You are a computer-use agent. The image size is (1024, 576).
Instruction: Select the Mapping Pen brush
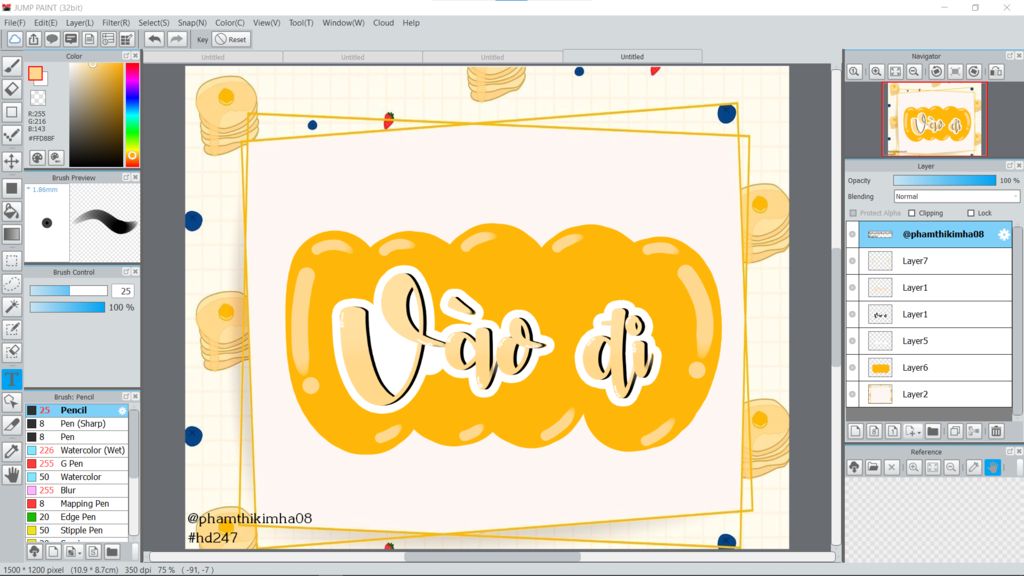tap(77, 504)
